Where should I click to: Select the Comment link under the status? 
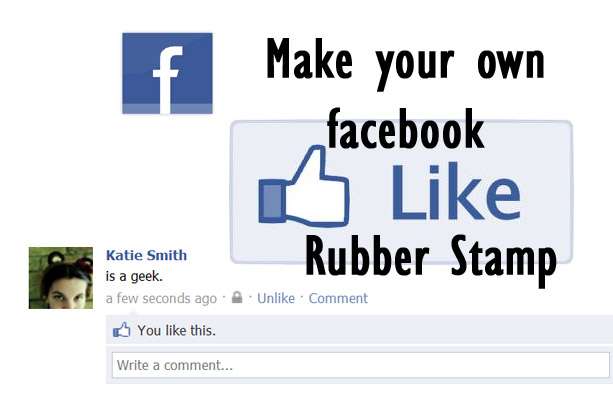tap(338, 298)
